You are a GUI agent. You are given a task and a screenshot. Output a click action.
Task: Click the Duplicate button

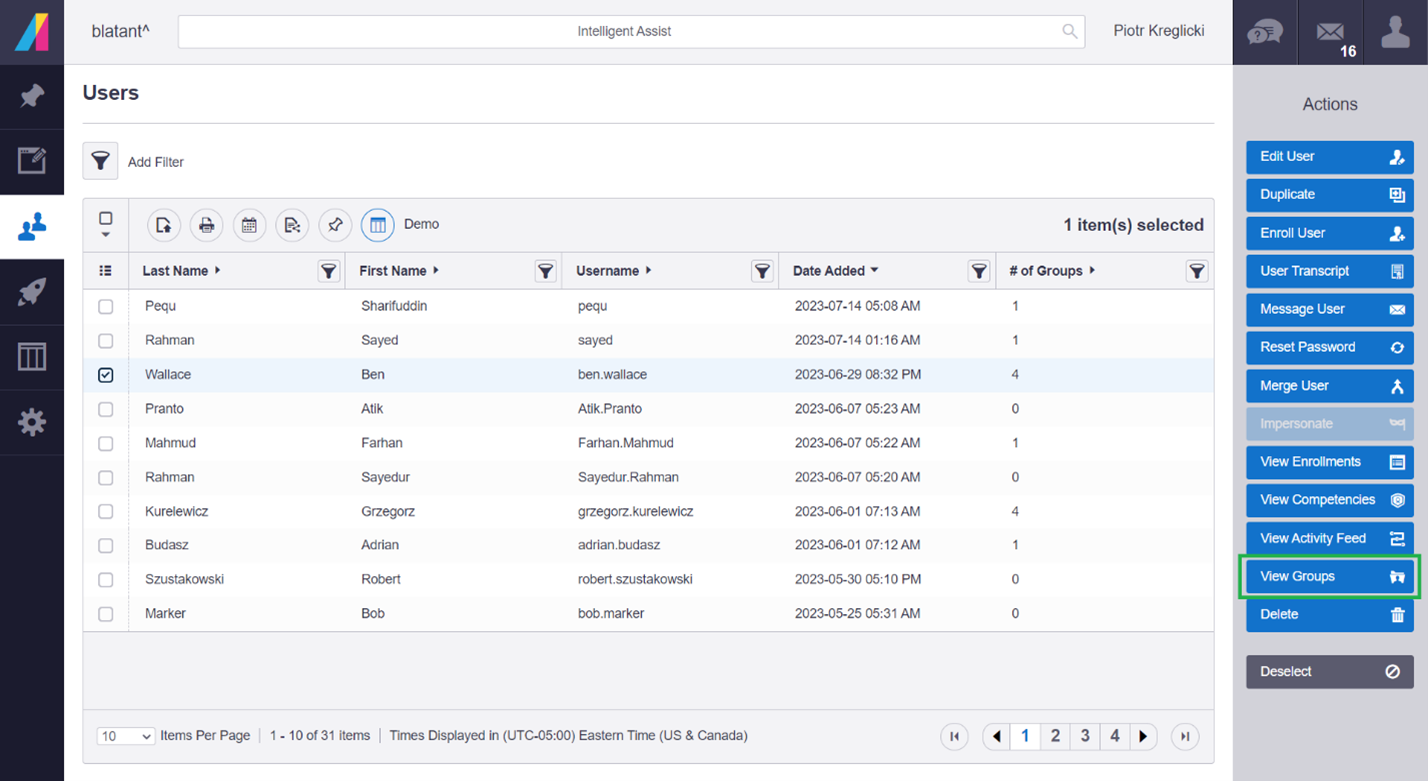click(1330, 195)
